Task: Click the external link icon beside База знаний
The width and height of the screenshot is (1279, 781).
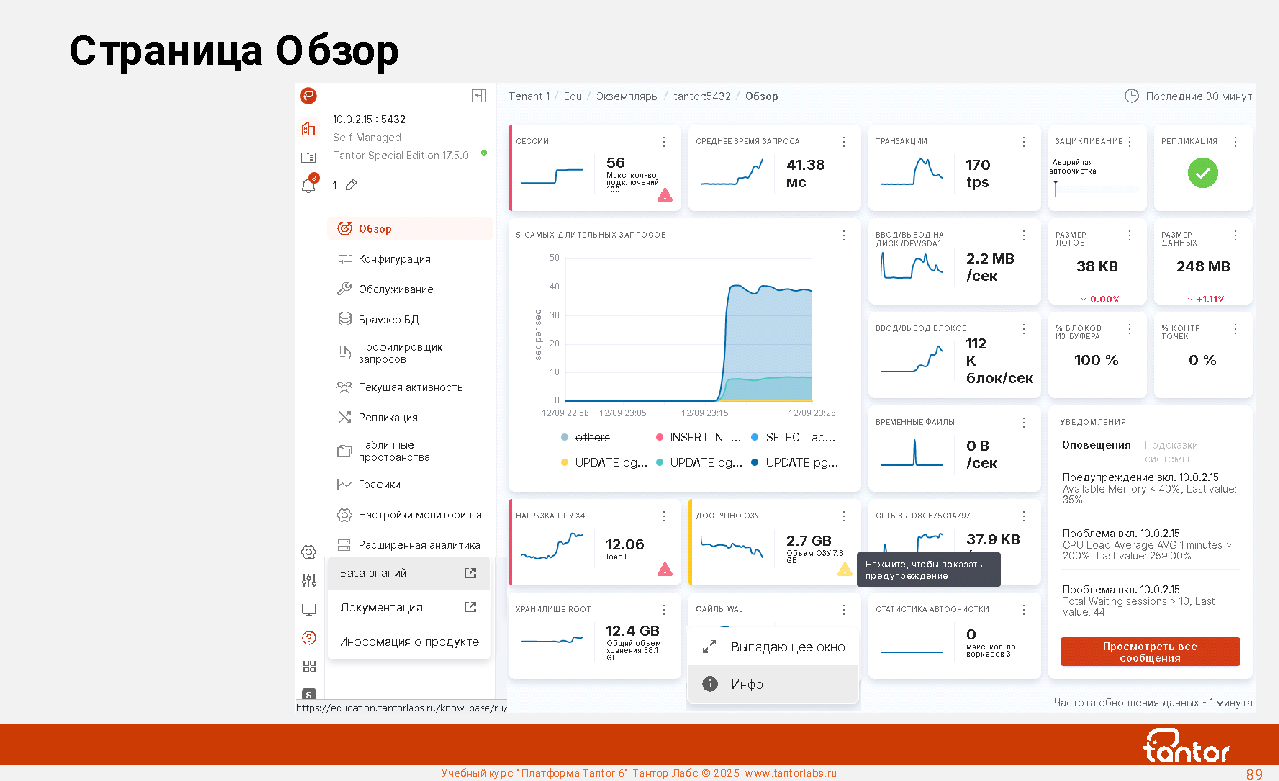Action: [x=470, y=574]
